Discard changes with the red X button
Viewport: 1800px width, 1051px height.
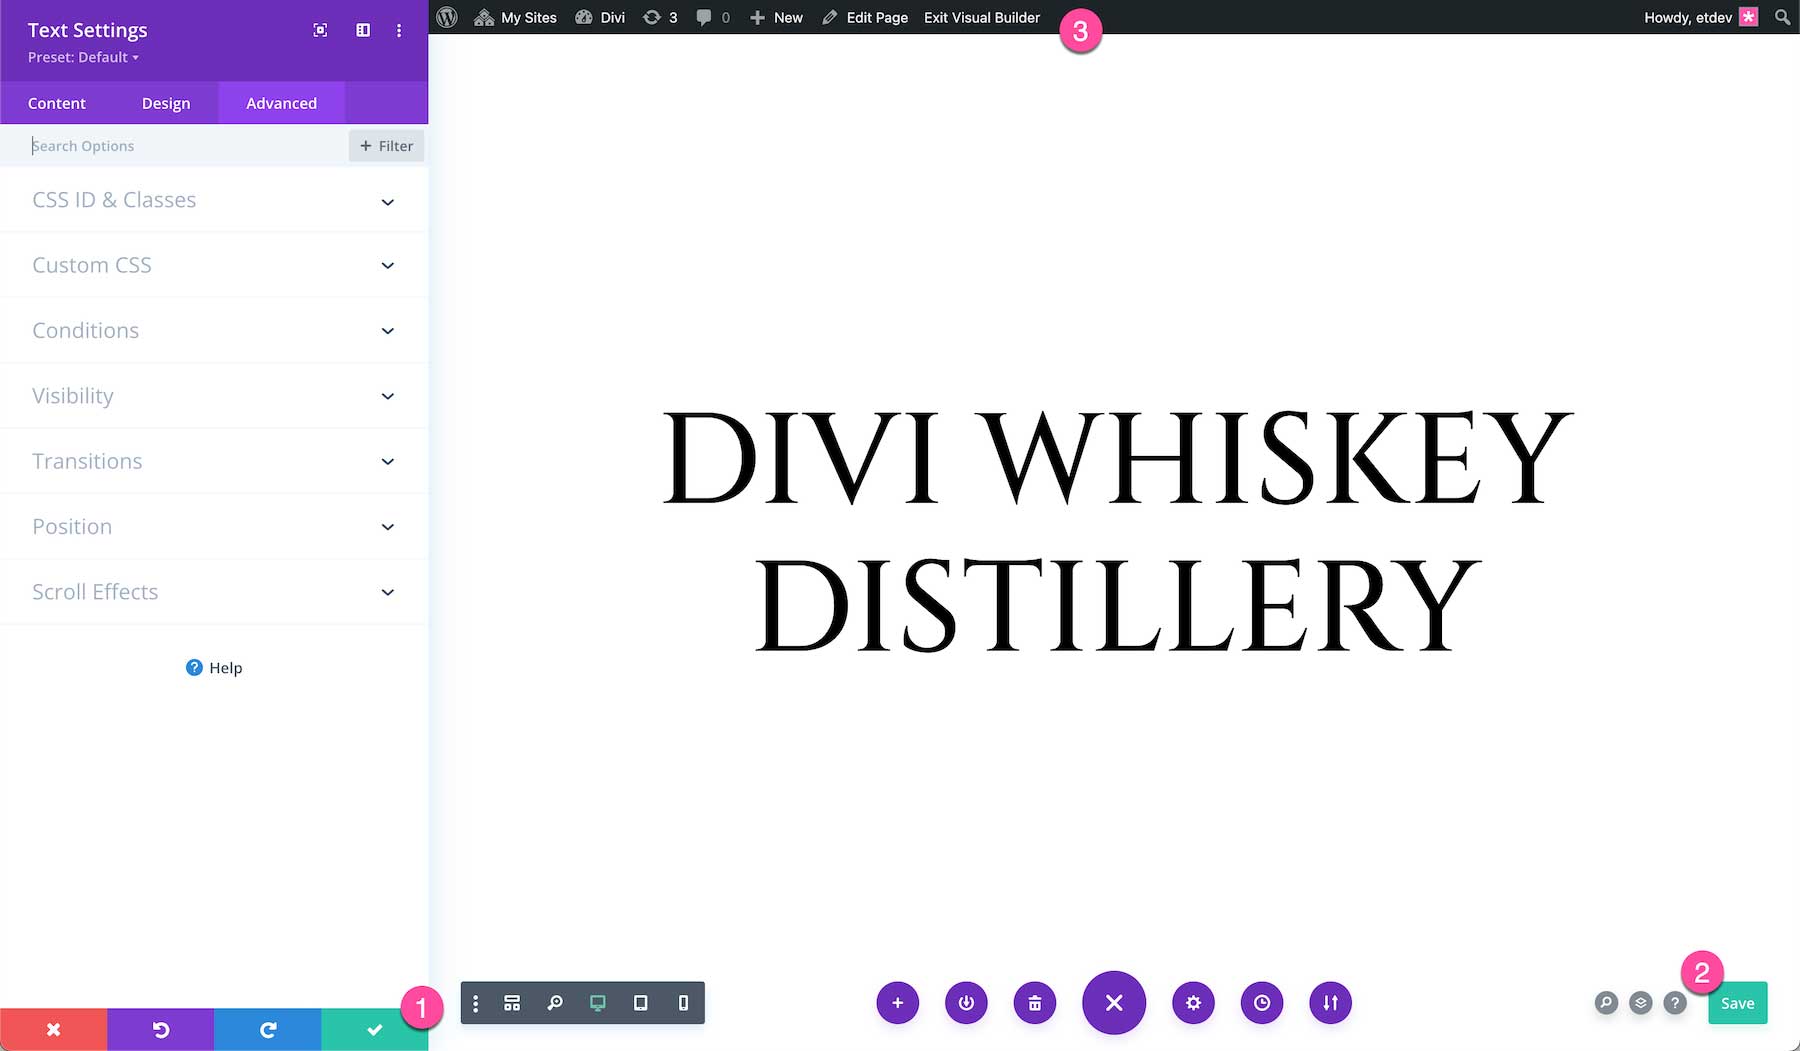(x=54, y=1029)
